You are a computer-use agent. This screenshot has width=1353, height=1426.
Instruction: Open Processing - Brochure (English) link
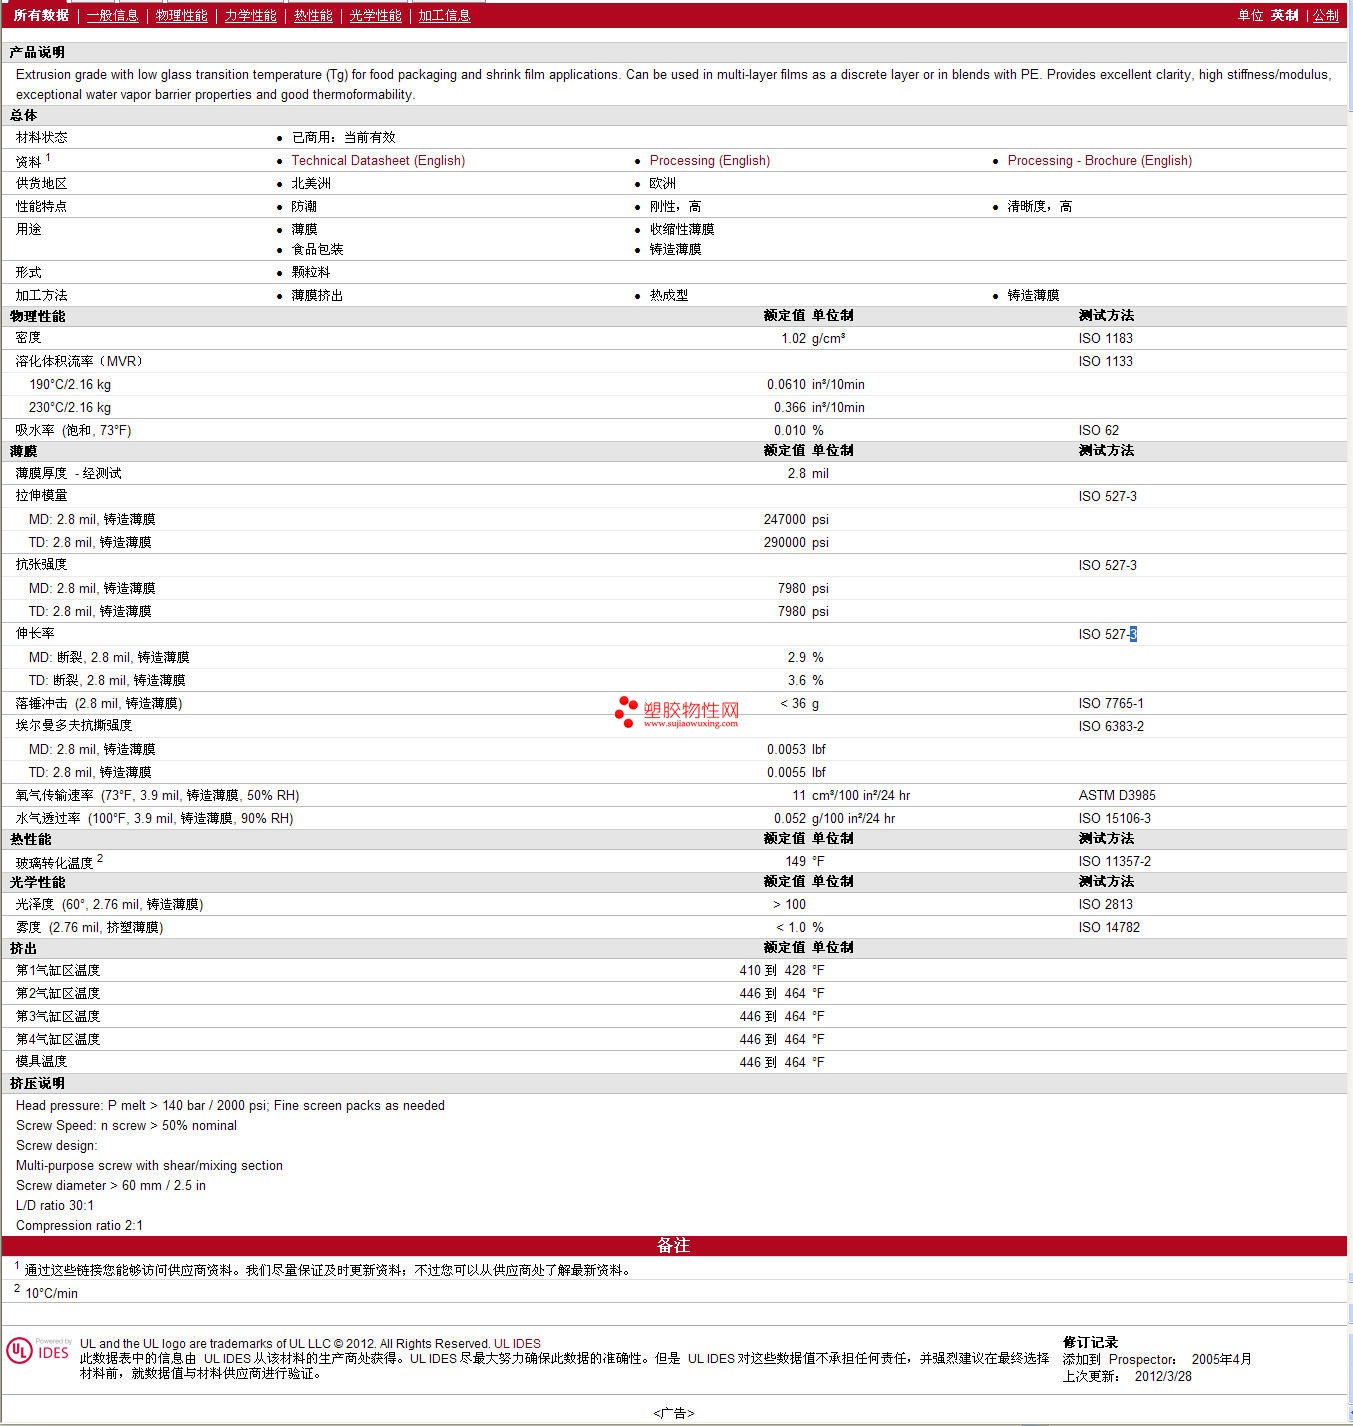[x=1100, y=160]
